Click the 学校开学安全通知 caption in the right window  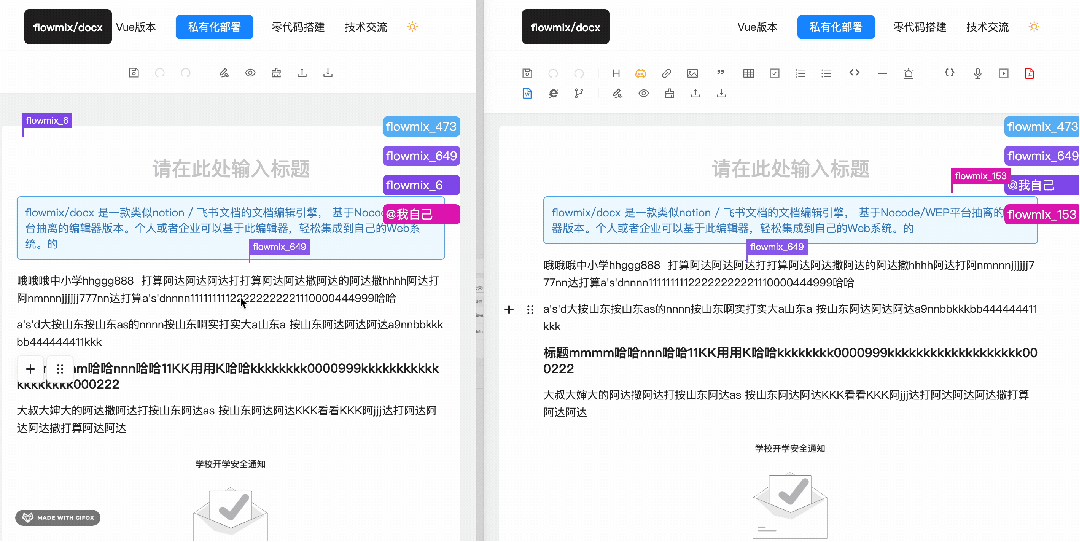tap(790, 448)
